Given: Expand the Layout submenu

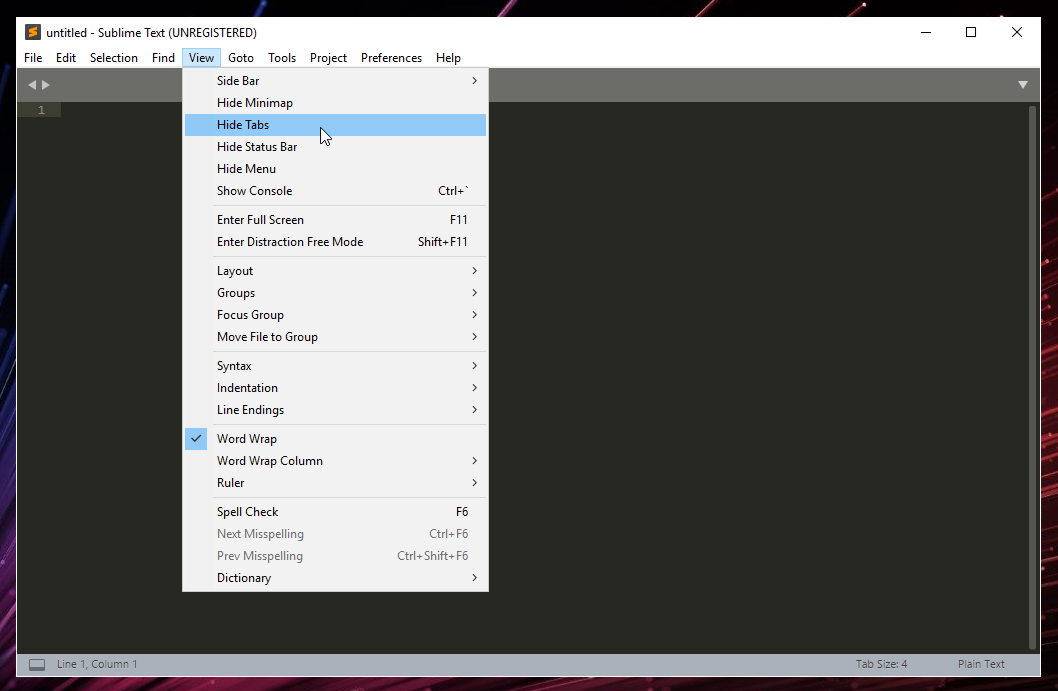Looking at the screenshot, I should tap(335, 271).
